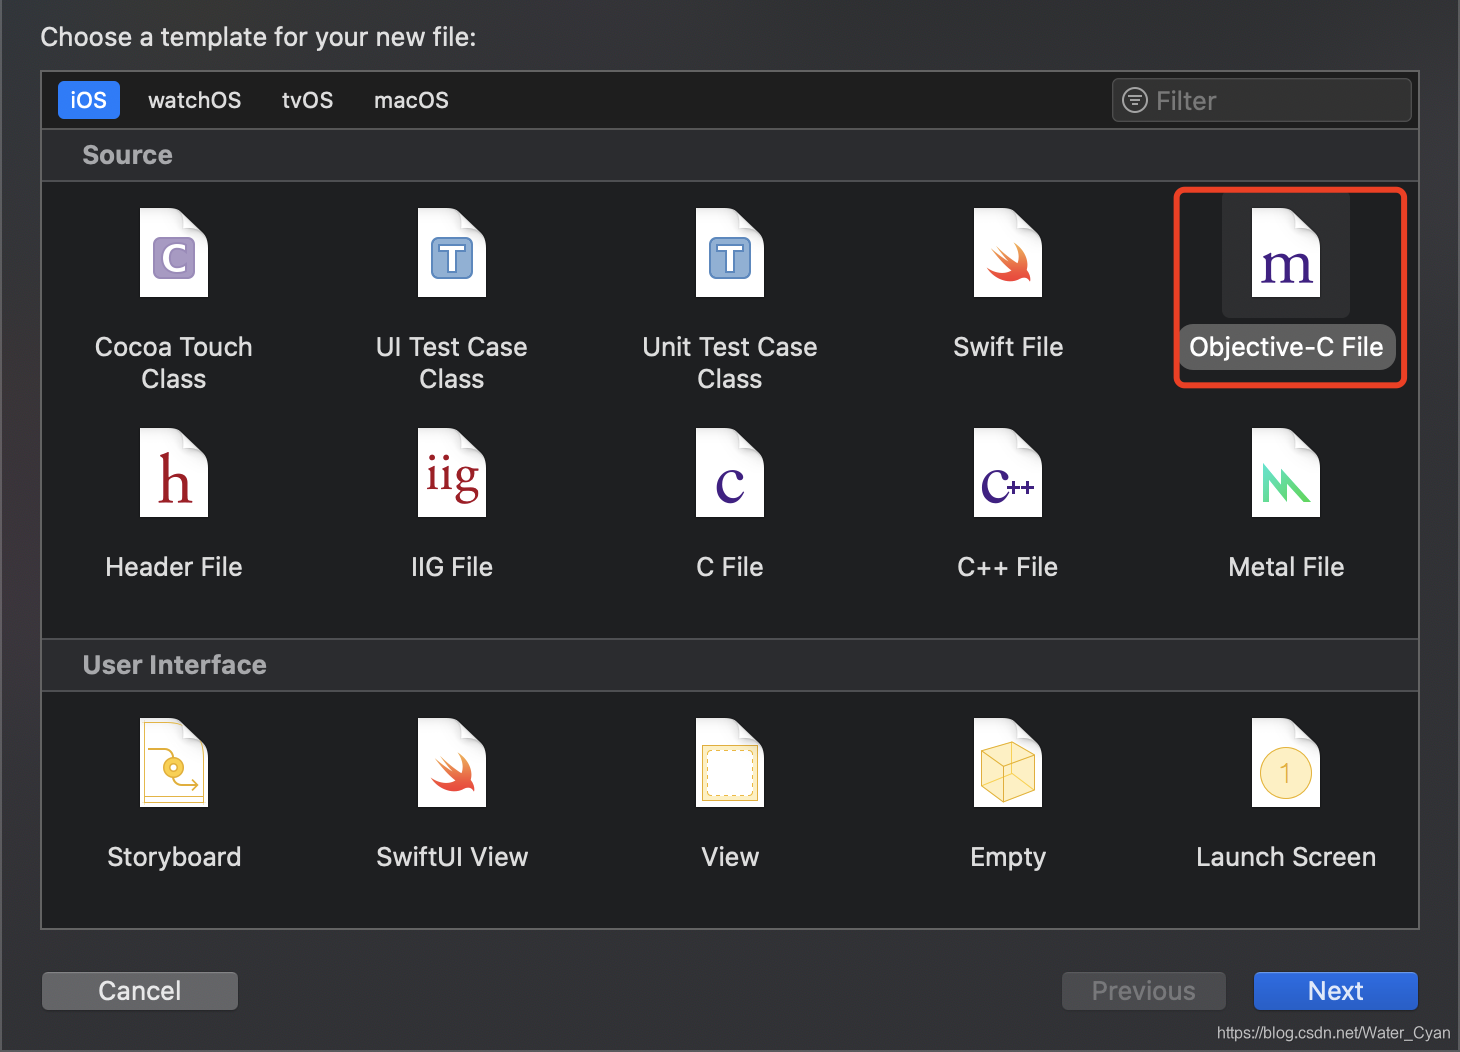Choose the Header File 'h' icon
The width and height of the screenshot is (1460, 1052).
174,473
